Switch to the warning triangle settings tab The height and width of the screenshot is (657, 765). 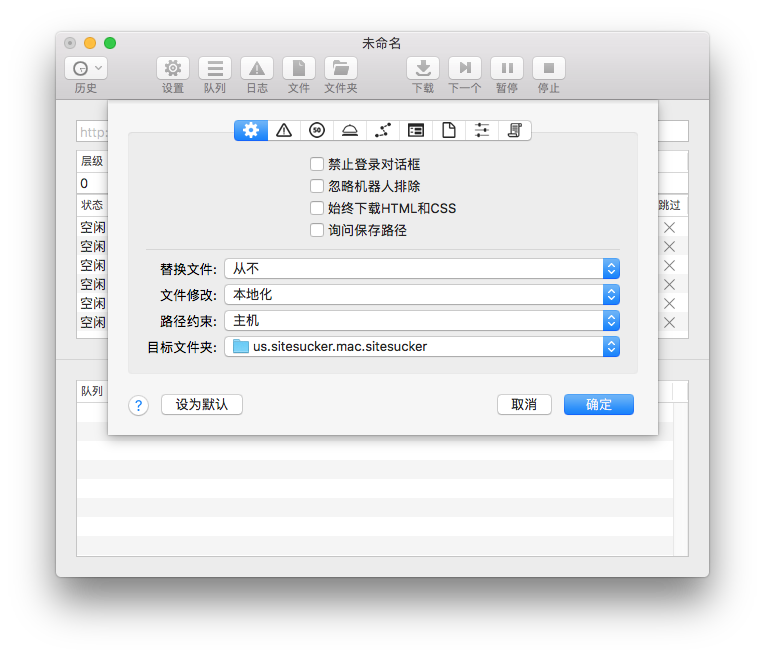tap(284, 130)
